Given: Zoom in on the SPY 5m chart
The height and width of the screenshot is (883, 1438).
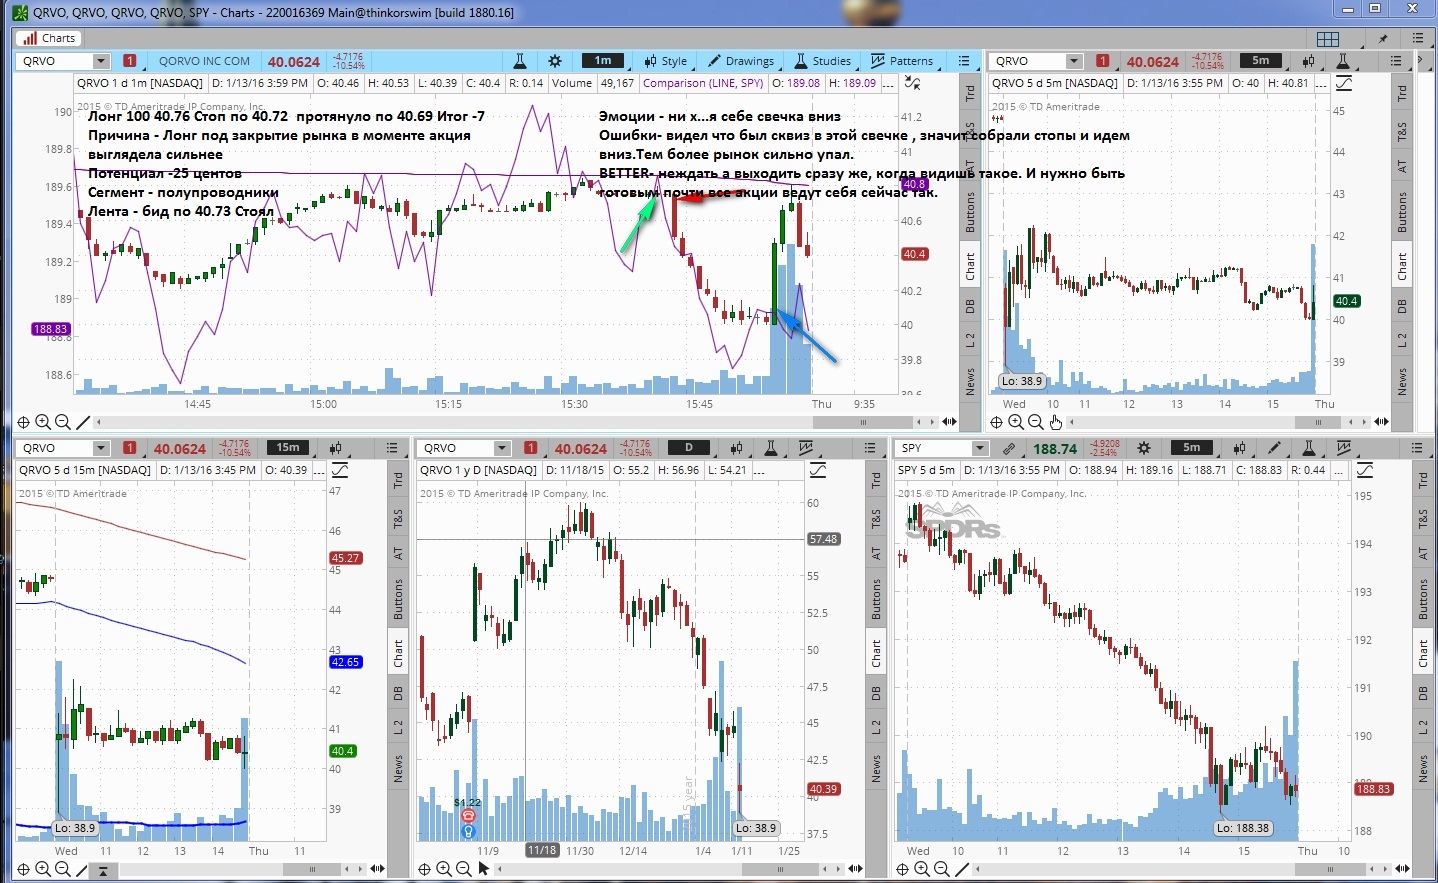Looking at the screenshot, I should (x=921, y=869).
